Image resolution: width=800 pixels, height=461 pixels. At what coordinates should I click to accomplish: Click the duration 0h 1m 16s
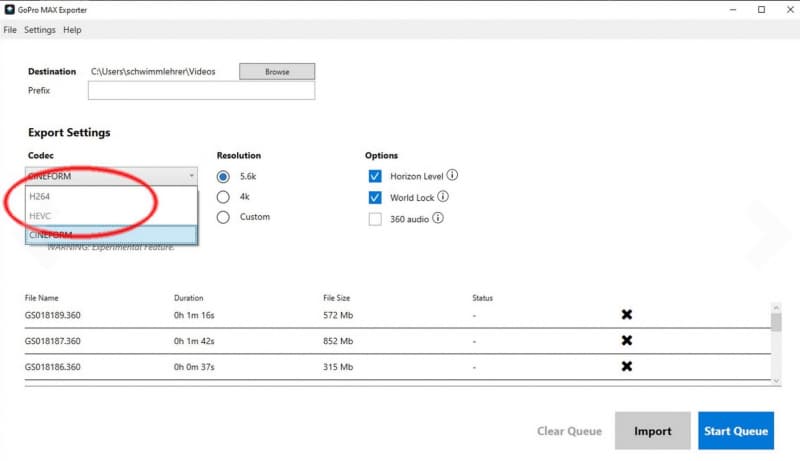tap(194, 315)
